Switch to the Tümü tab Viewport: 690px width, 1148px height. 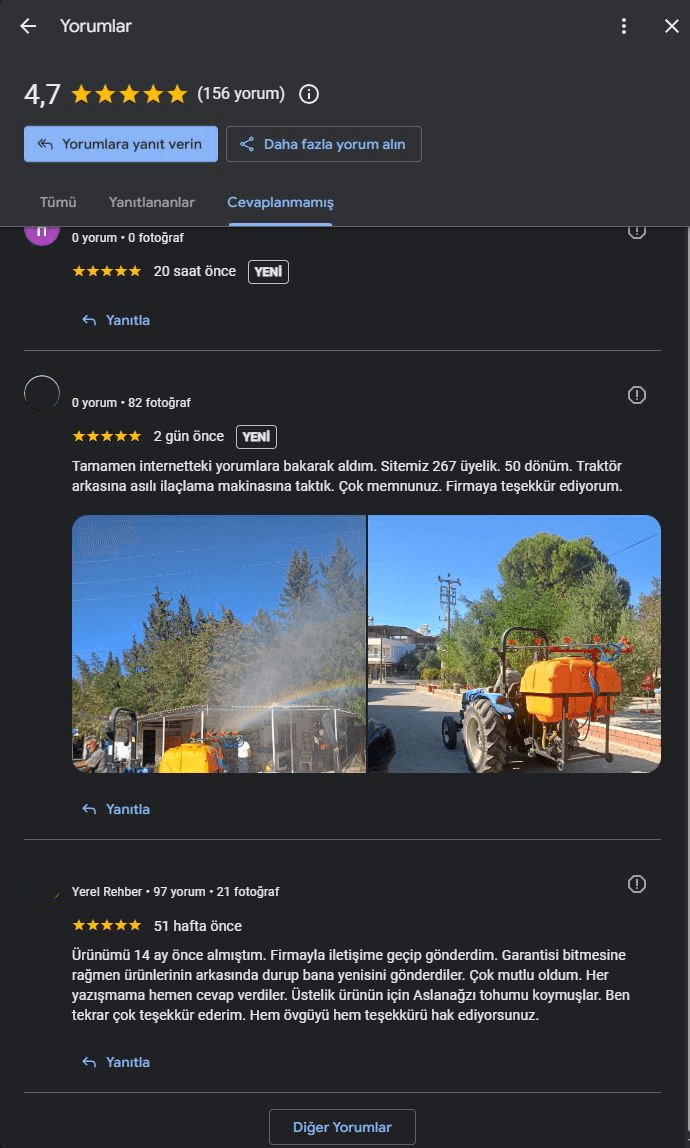(x=58, y=202)
